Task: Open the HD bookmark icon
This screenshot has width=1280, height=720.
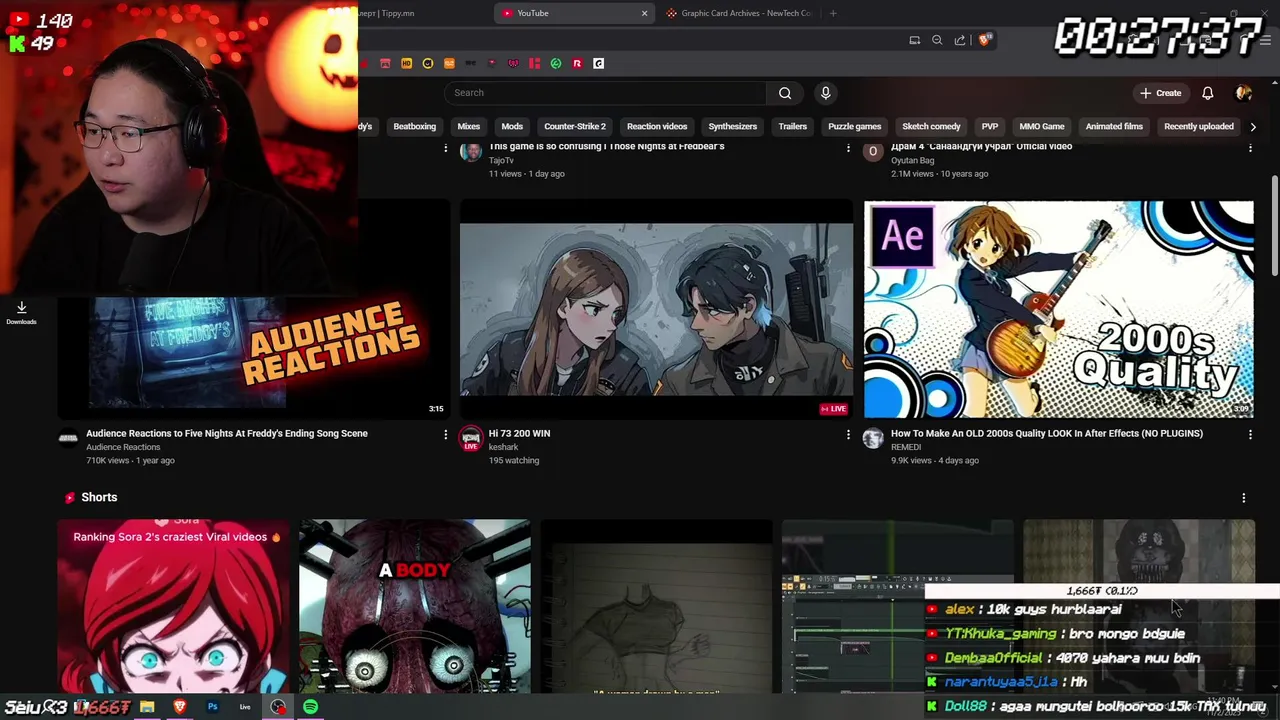Action: pos(406,63)
